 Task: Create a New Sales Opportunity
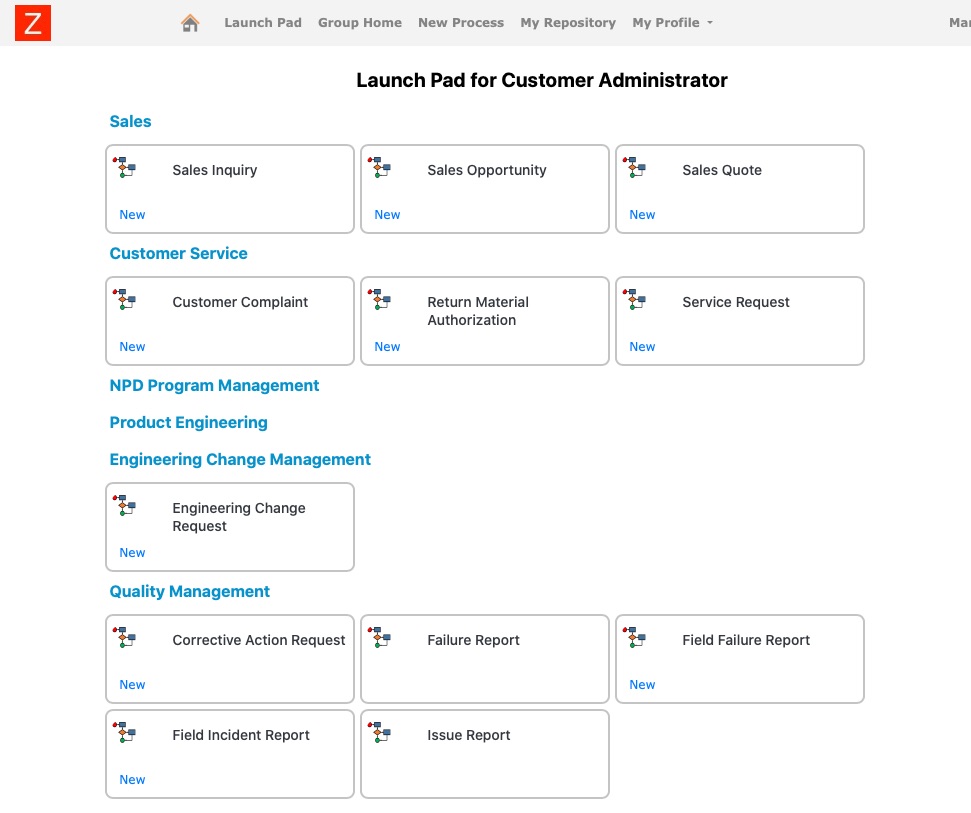pyautogui.click(x=387, y=215)
